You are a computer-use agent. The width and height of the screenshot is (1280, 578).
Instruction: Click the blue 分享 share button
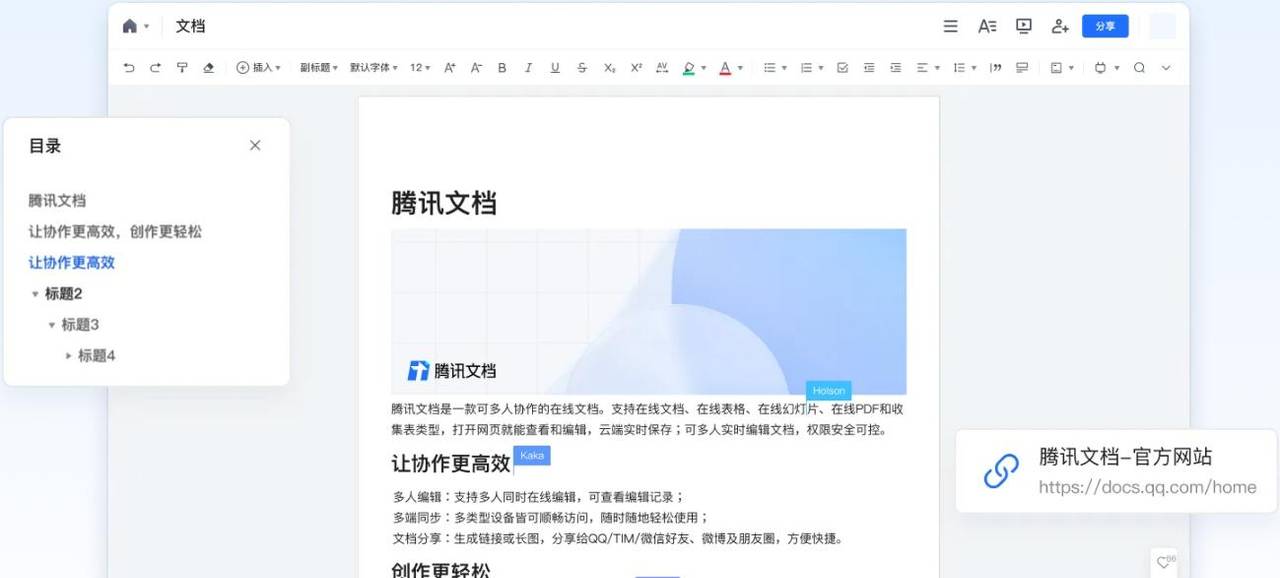(x=1105, y=26)
